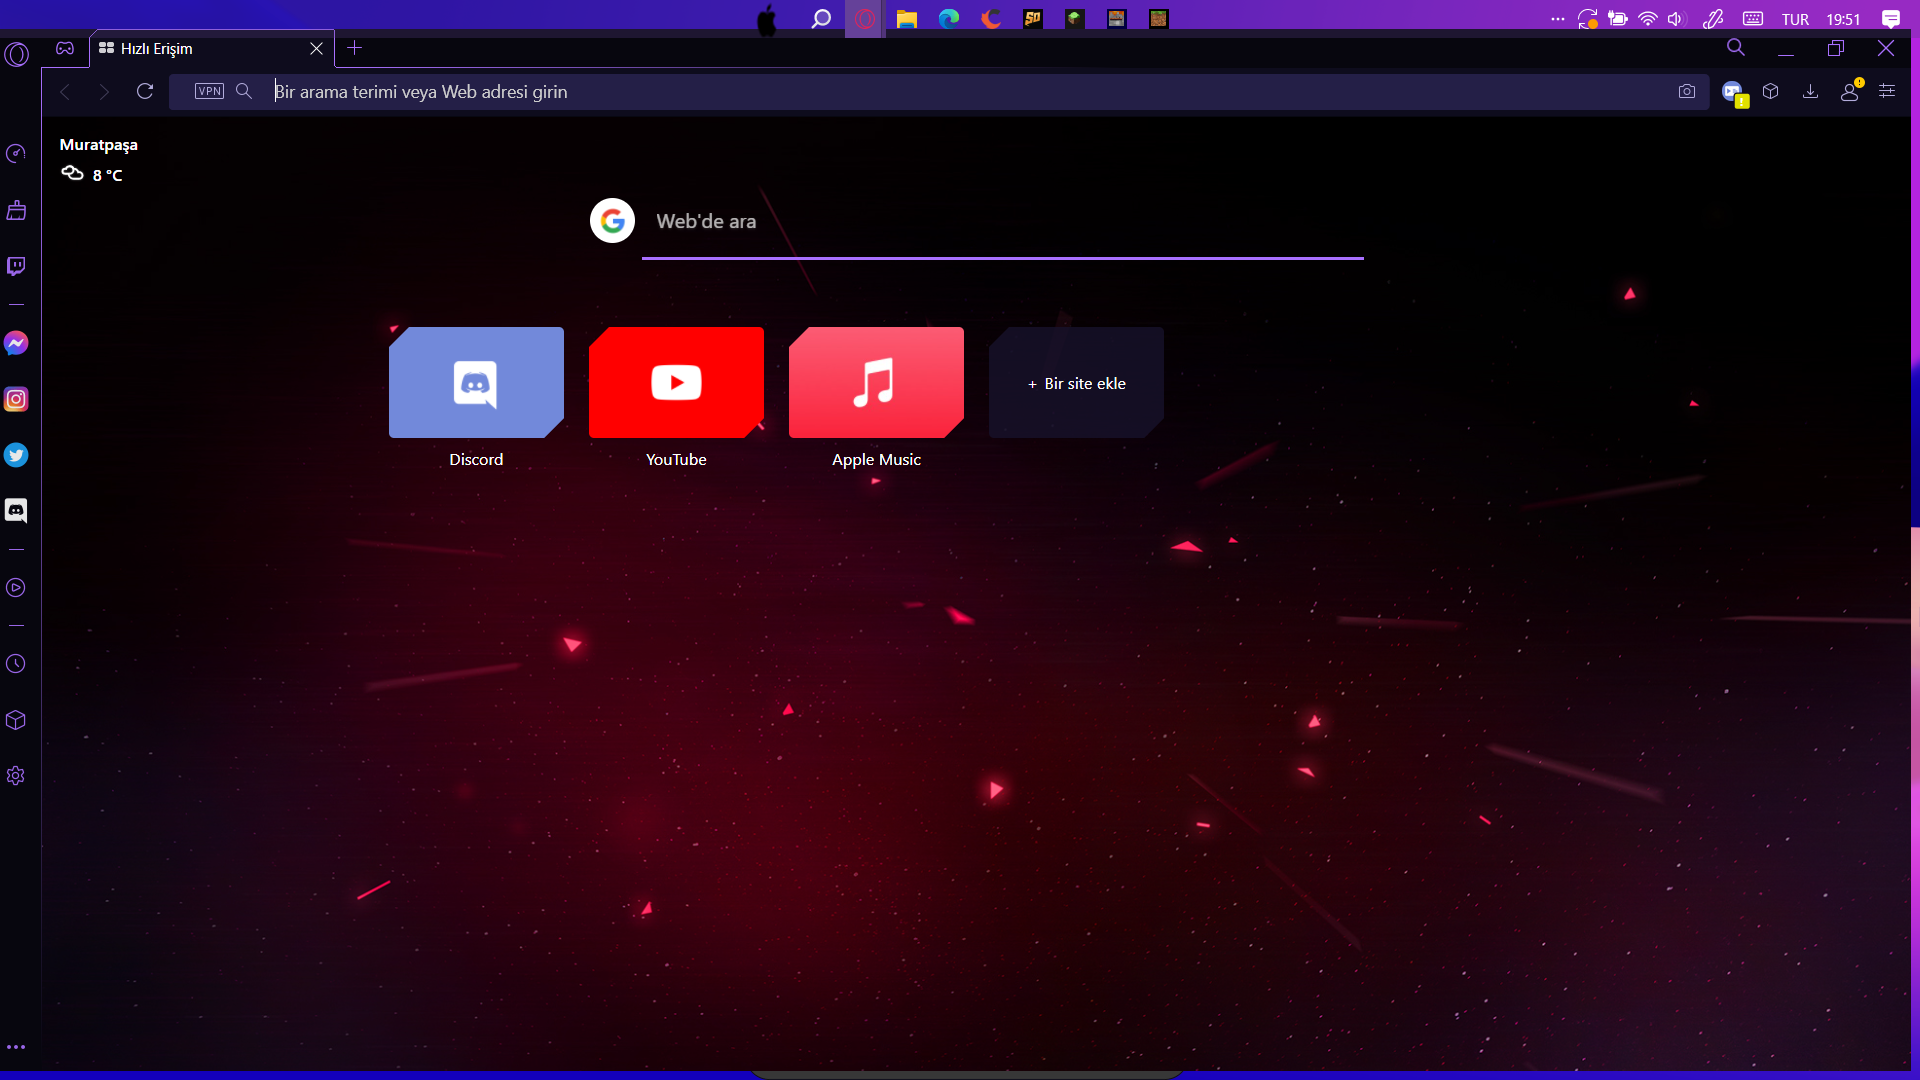Go back to the previous page
Screen dimensions: 1920x1080
point(65,92)
